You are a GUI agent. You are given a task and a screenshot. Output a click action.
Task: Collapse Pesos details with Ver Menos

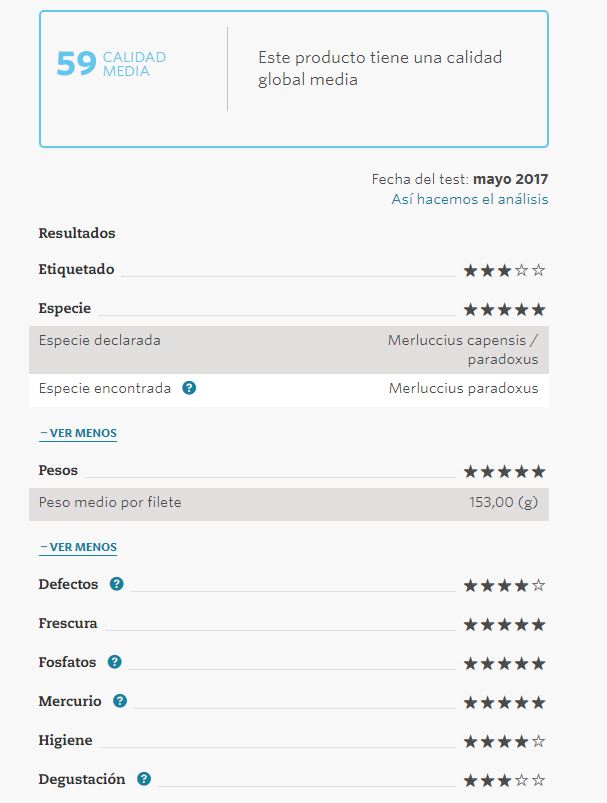click(78, 548)
